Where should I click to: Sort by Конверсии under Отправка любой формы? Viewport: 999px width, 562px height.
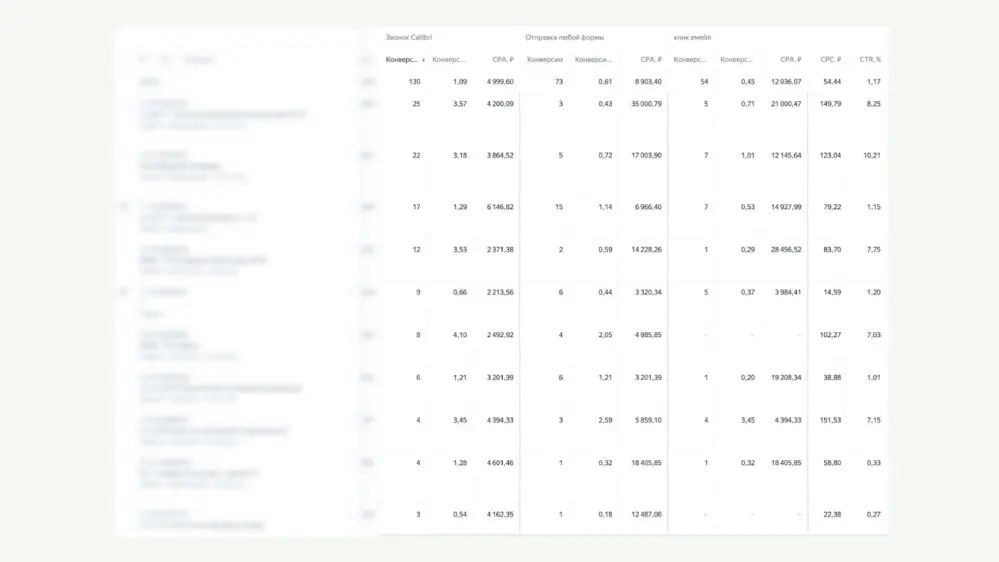coord(545,59)
